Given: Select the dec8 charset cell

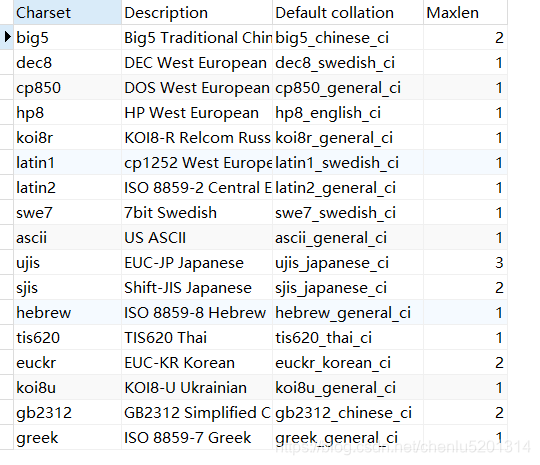Looking at the screenshot, I should tap(68, 62).
